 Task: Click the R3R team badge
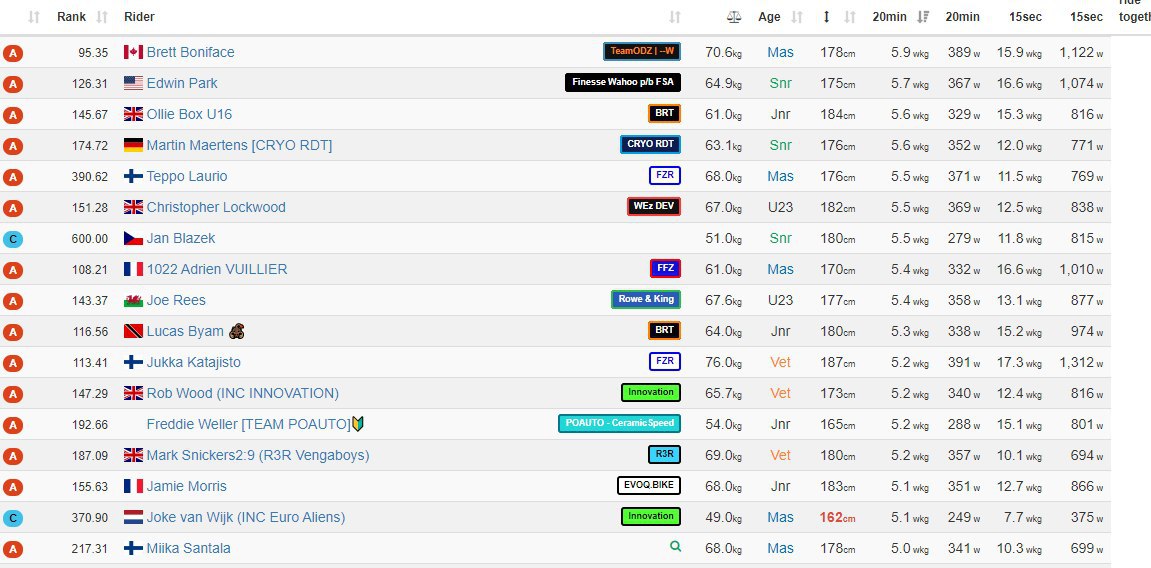pyautogui.click(x=664, y=454)
